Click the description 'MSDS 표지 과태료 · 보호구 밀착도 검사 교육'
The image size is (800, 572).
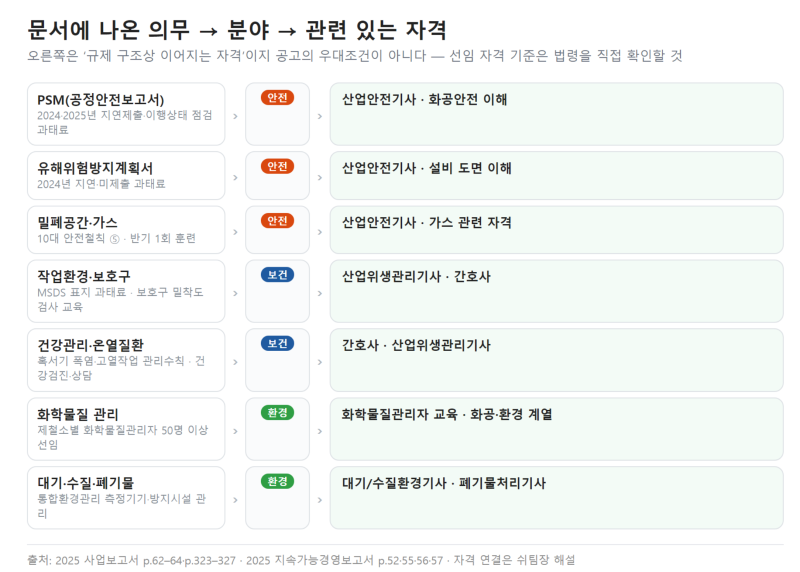point(120,300)
